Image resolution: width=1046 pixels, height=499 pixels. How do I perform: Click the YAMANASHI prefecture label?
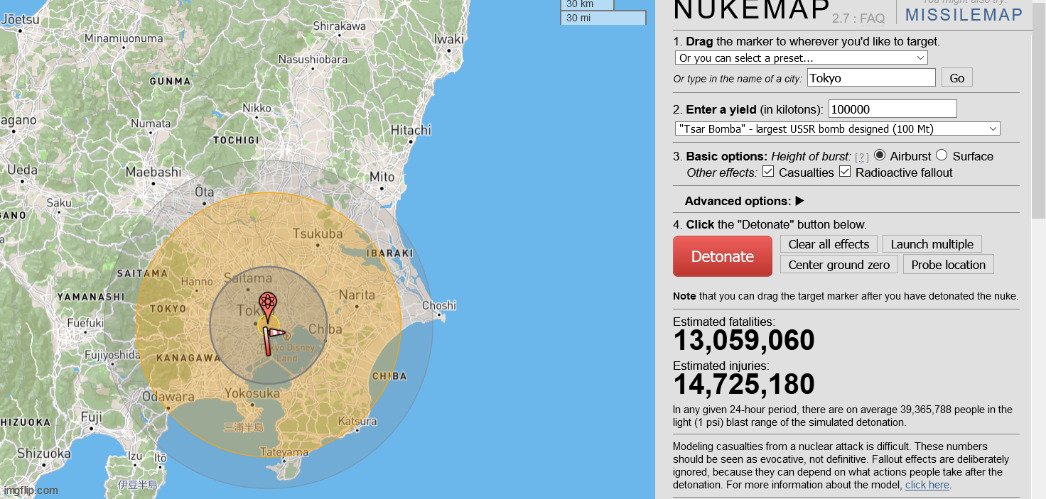91,296
